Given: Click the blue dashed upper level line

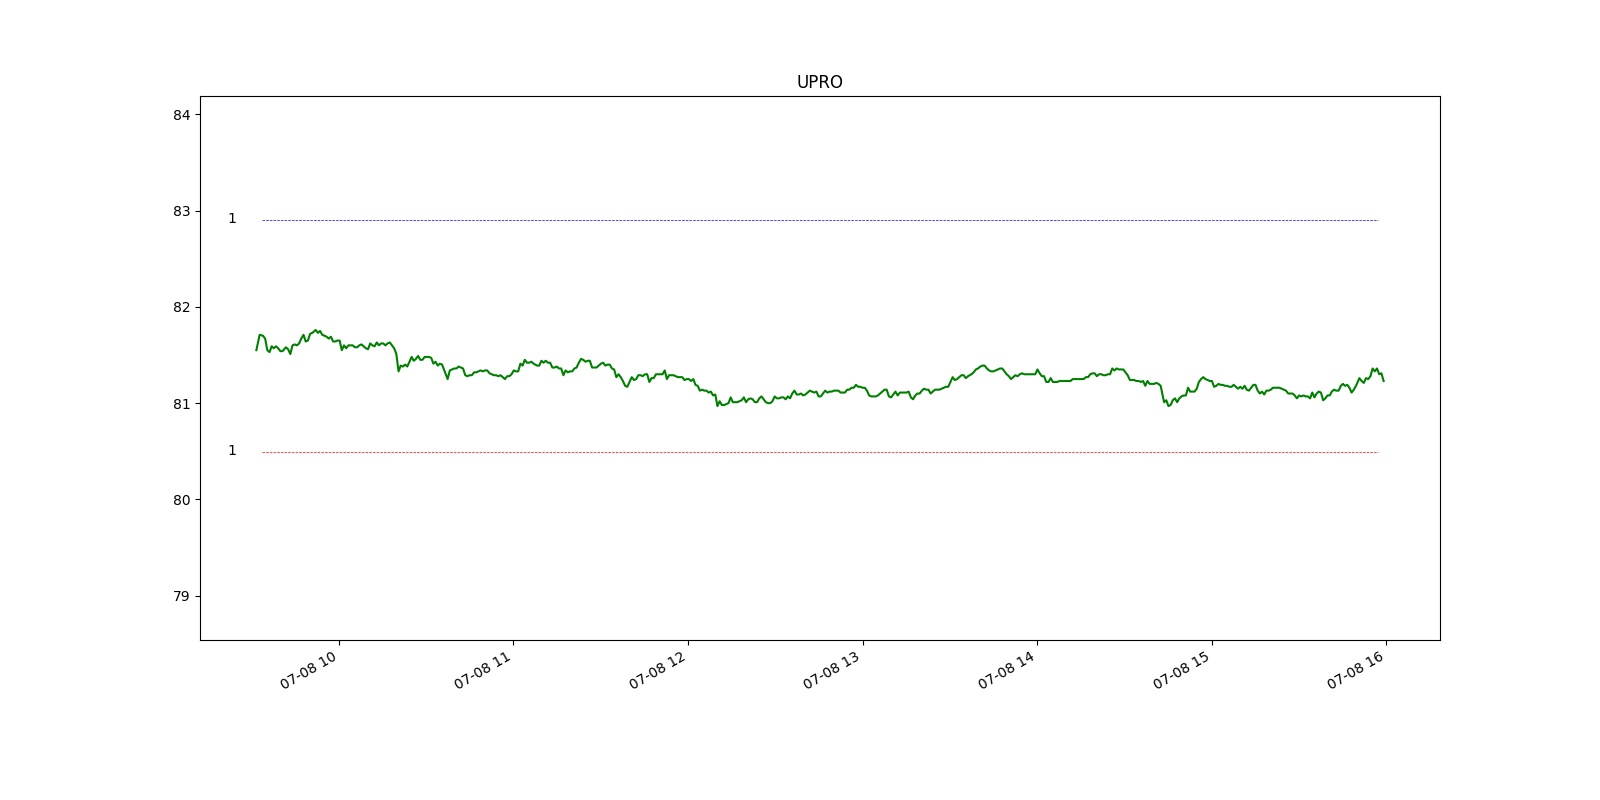Looking at the screenshot, I should pyautogui.click(x=820, y=220).
